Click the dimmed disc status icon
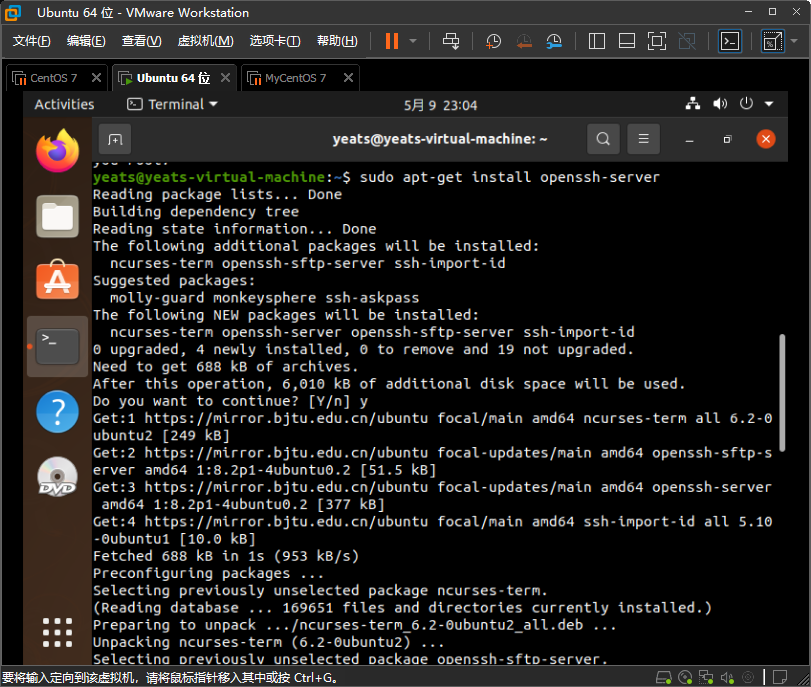This screenshot has width=811, height=687. tap(748, 677)
